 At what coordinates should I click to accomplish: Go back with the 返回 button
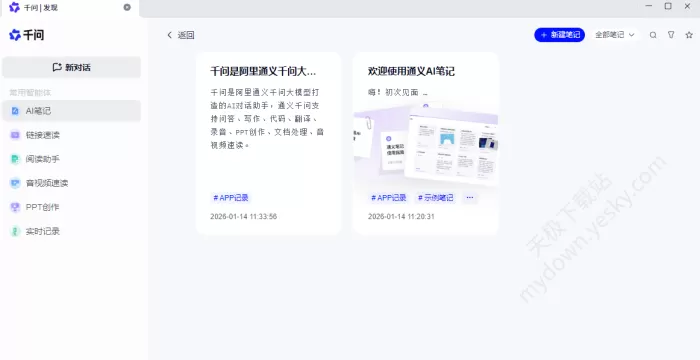(x=180, y=35)
